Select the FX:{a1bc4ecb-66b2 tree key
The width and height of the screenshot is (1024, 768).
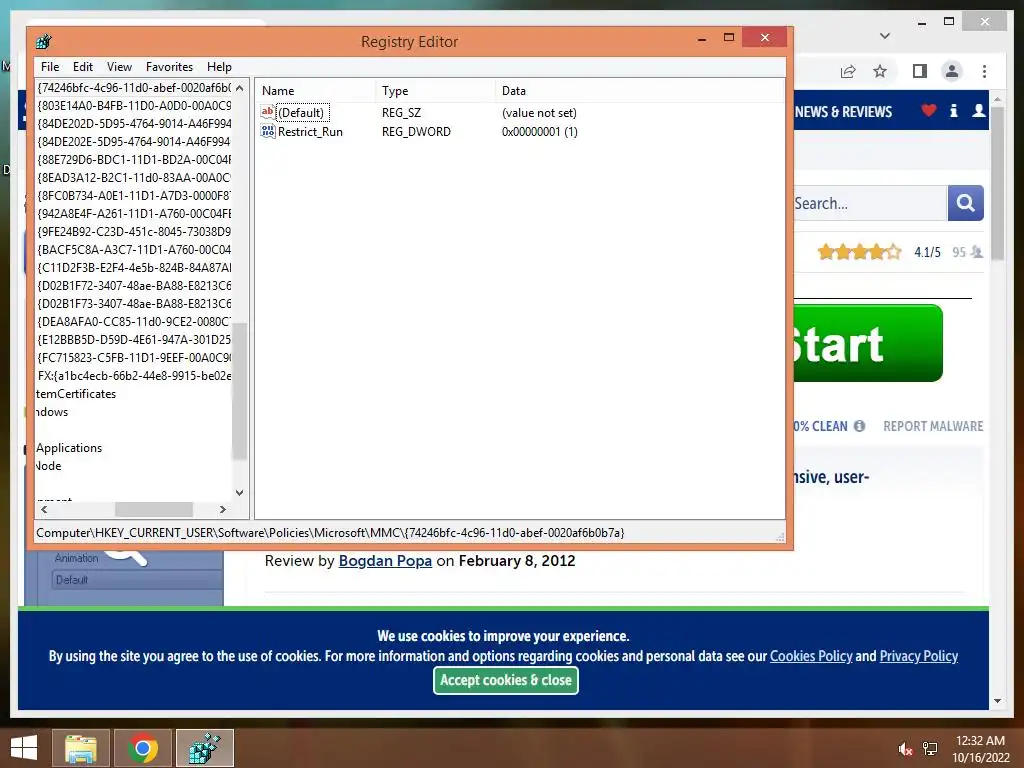134,376
